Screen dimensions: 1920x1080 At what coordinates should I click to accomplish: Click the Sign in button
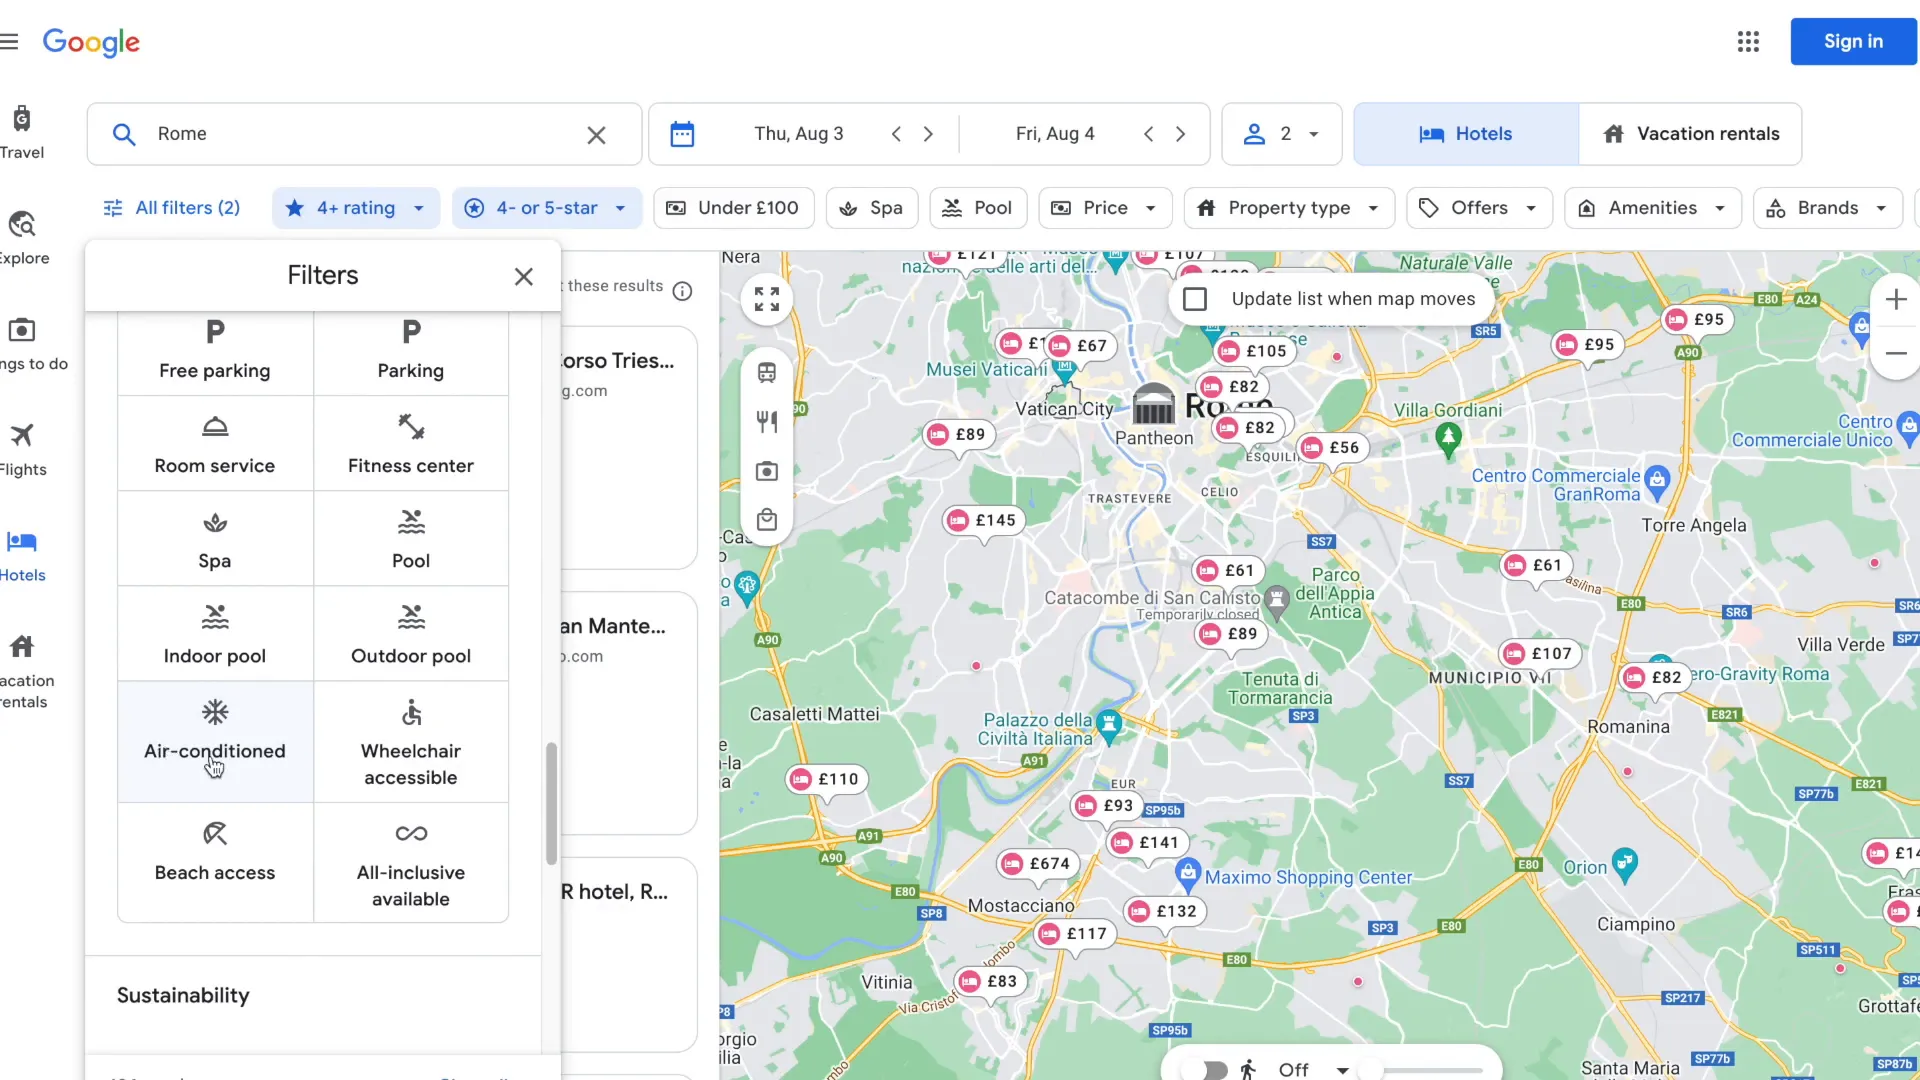point(1853,42)
